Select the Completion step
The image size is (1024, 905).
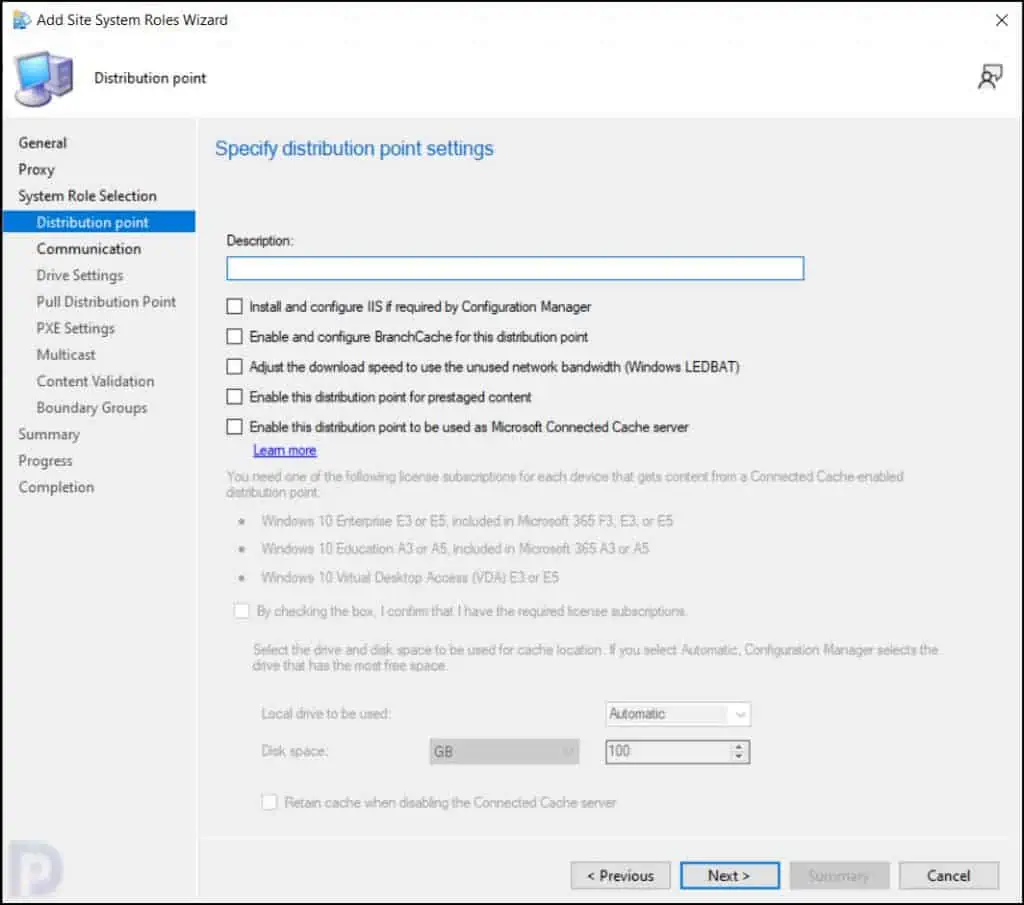click(56, 487)
